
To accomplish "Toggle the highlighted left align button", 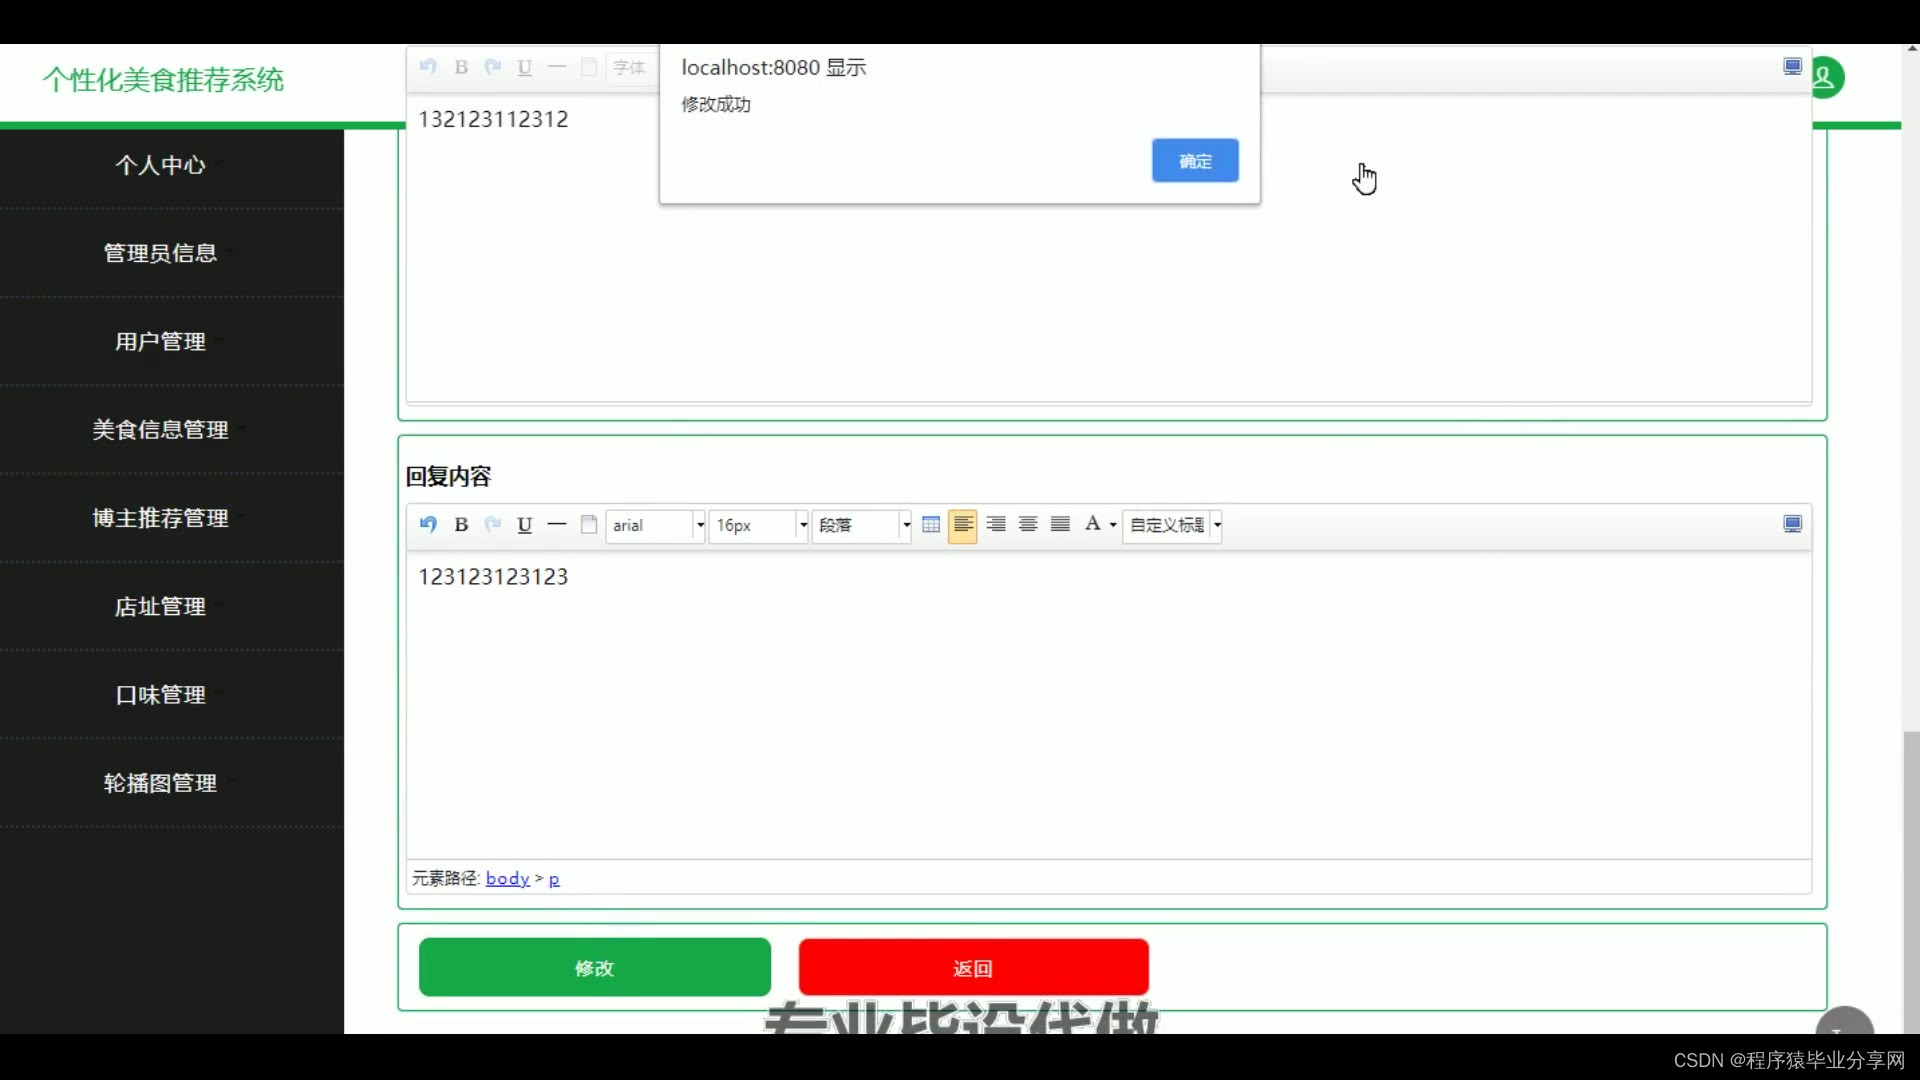I will (x=963, y=524).
